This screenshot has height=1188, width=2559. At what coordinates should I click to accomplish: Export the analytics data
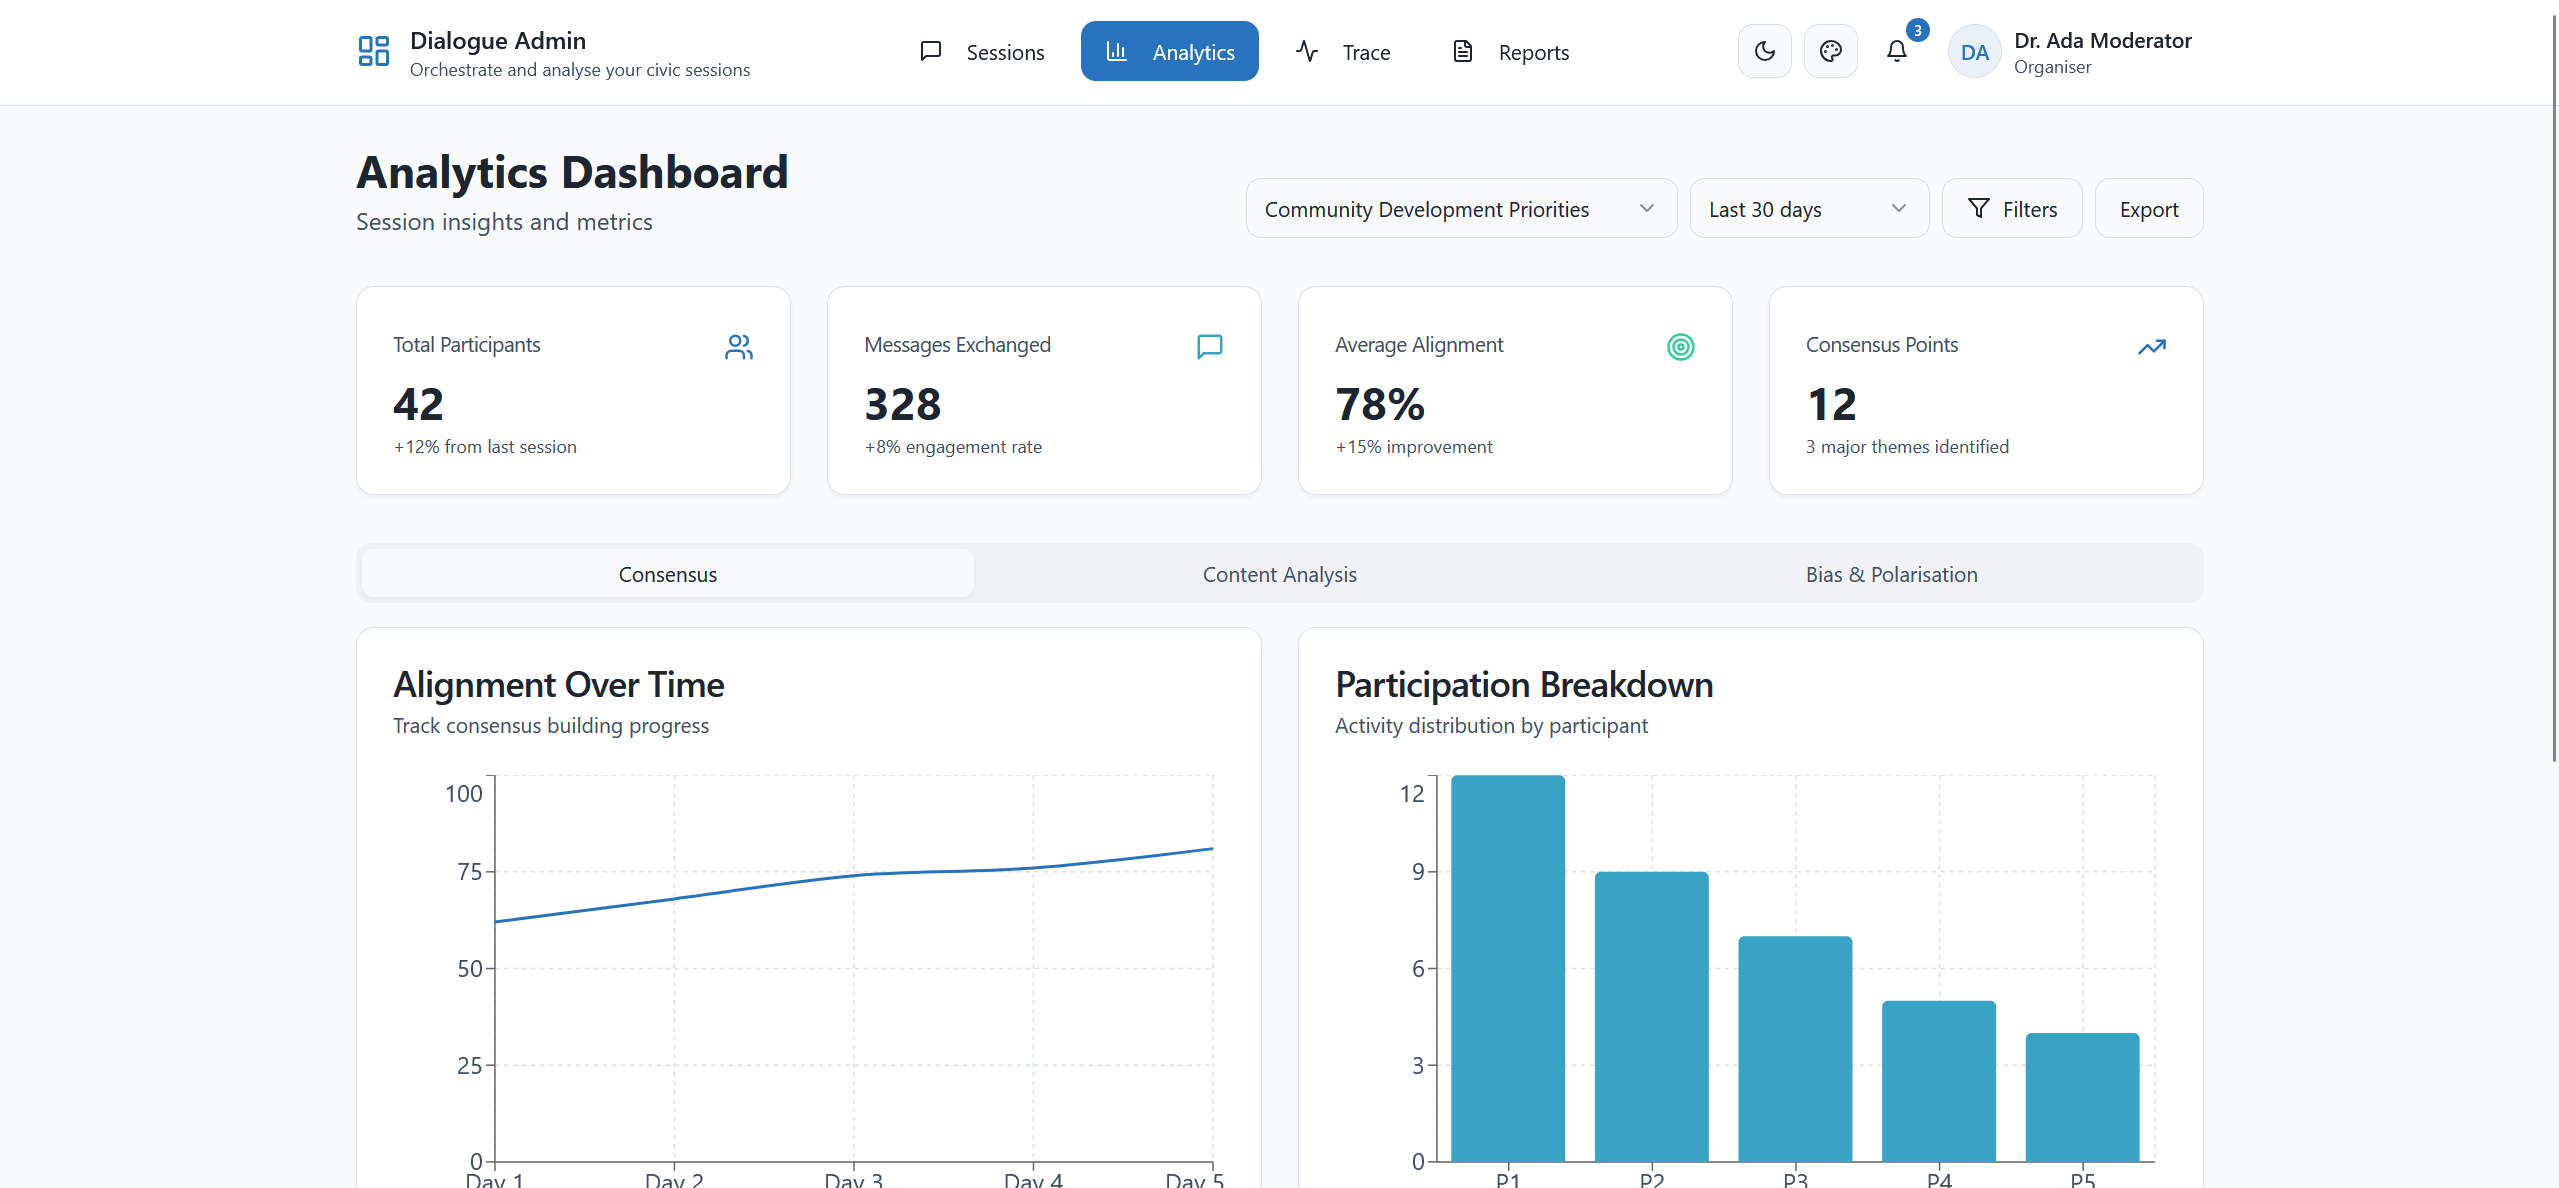(x=2148, y=208)
